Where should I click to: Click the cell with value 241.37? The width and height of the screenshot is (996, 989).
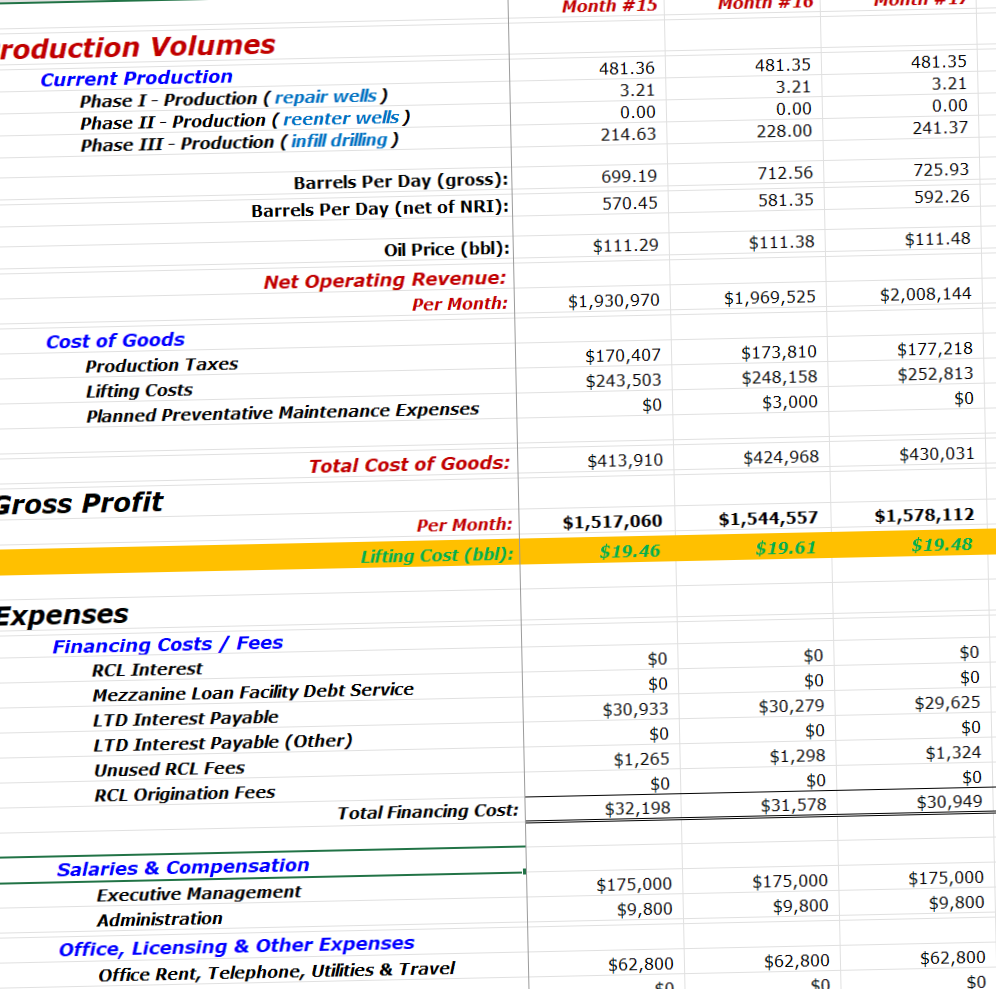940,128
